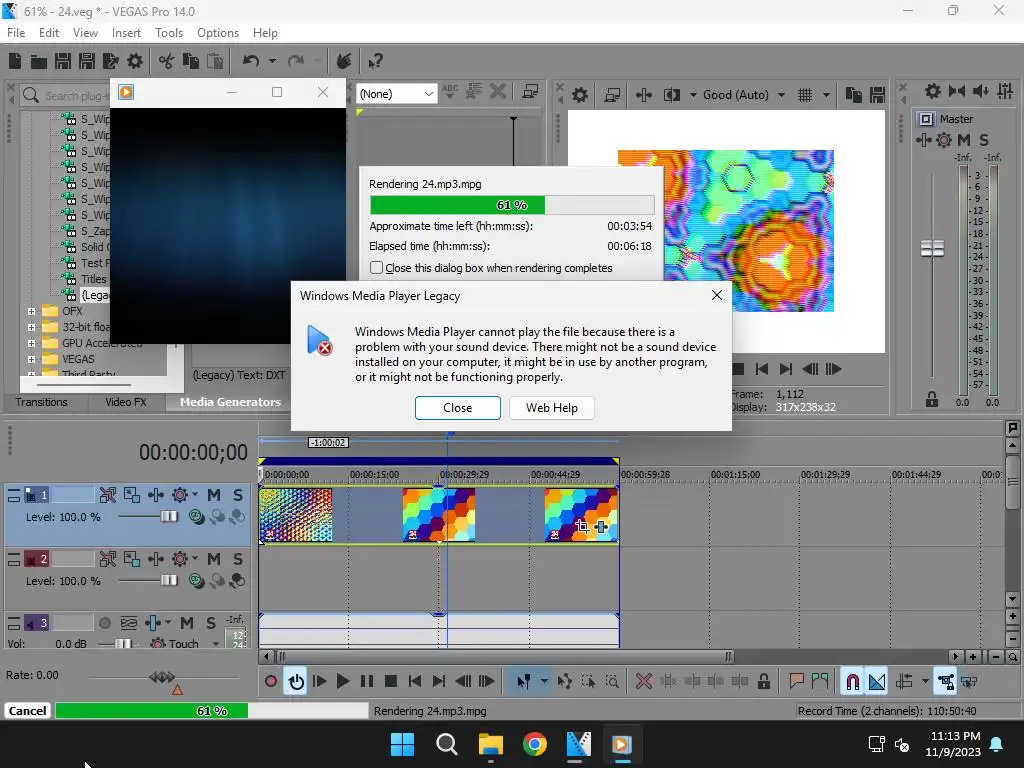This screenshot has height=768, width=1024.
Task: Switch to Transitions tab
Action: [41, 402]
